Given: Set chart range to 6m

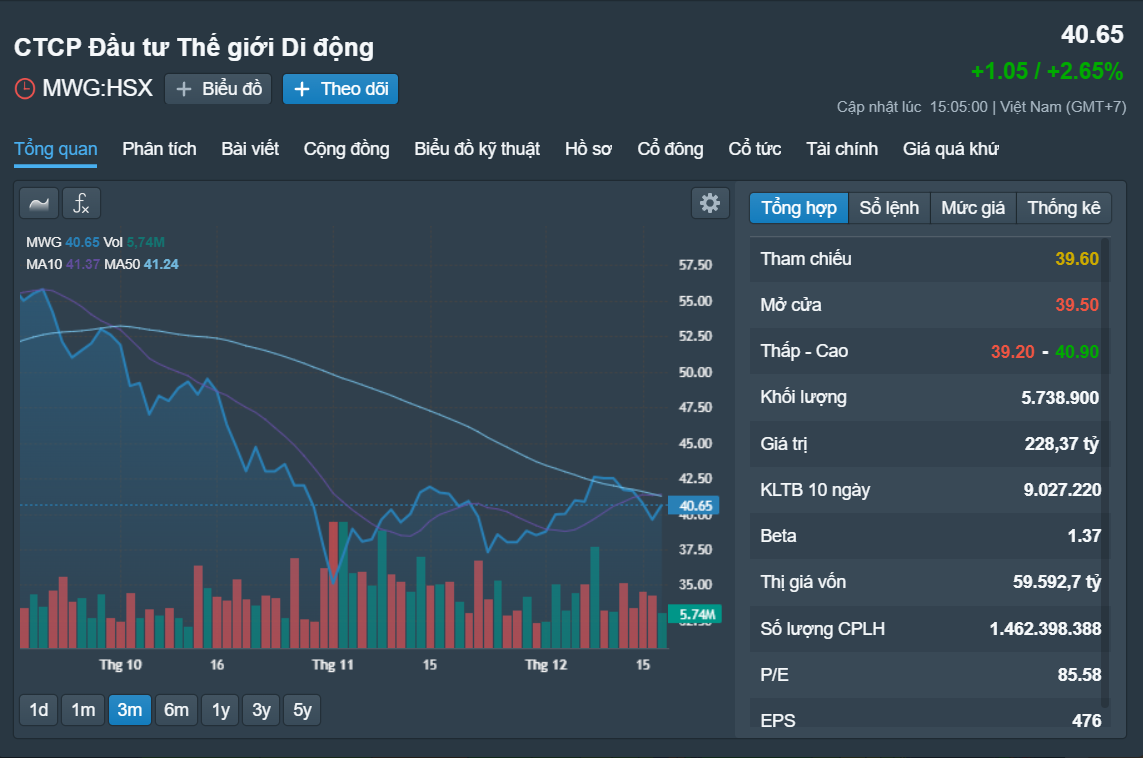Looking at the screenshot, I should 176,710.
